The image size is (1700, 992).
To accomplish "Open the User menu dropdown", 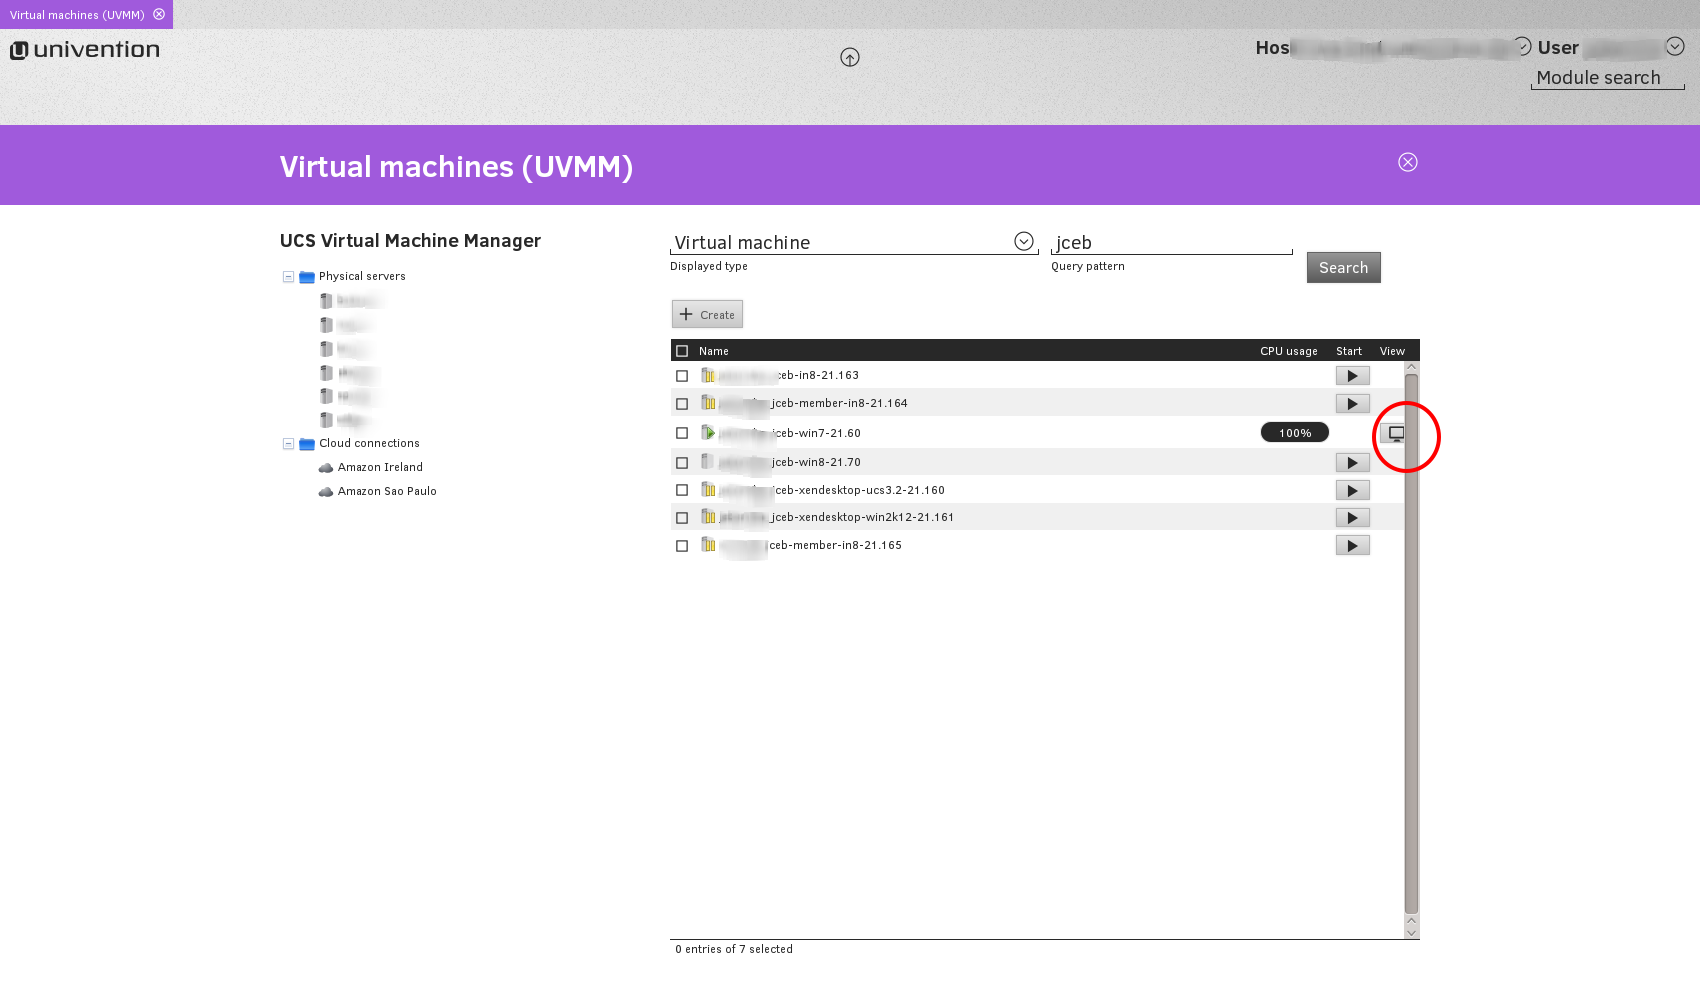I will [x=1675, y=47].
